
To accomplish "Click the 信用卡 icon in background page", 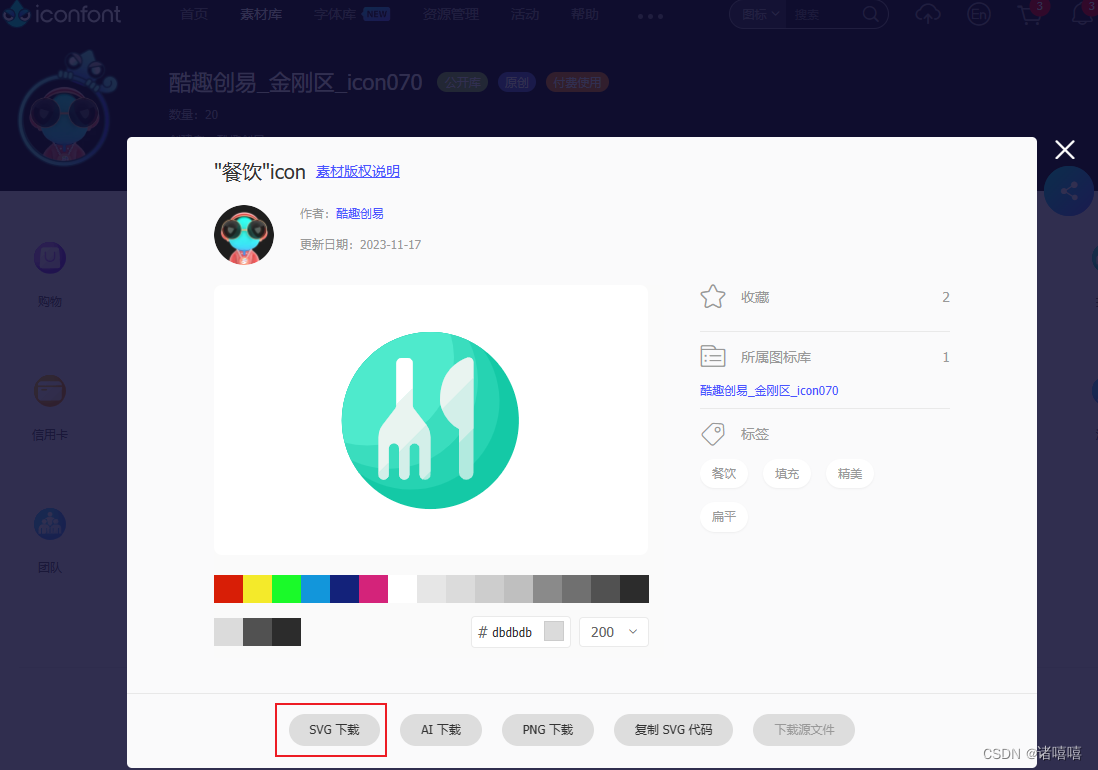I will [x=50, y=391].
